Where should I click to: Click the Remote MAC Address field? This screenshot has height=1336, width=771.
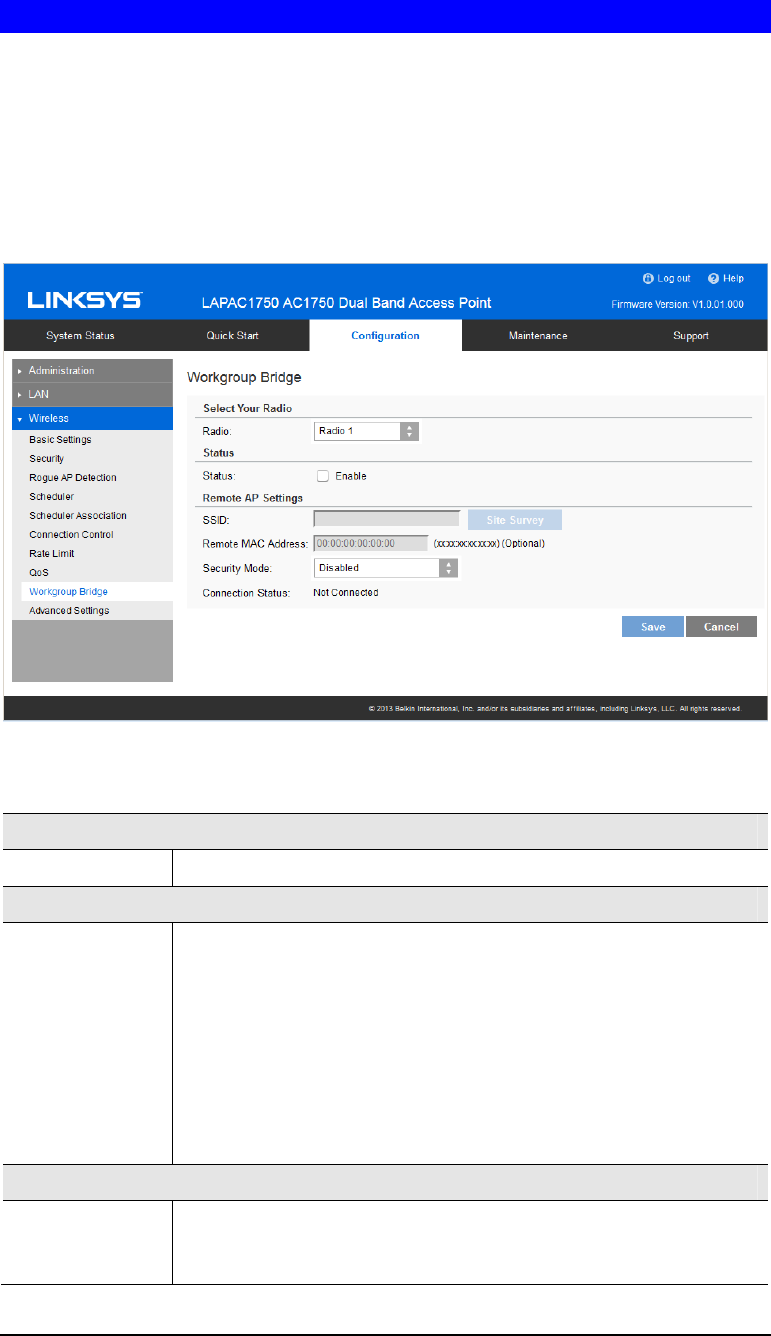tap(371, 544)
